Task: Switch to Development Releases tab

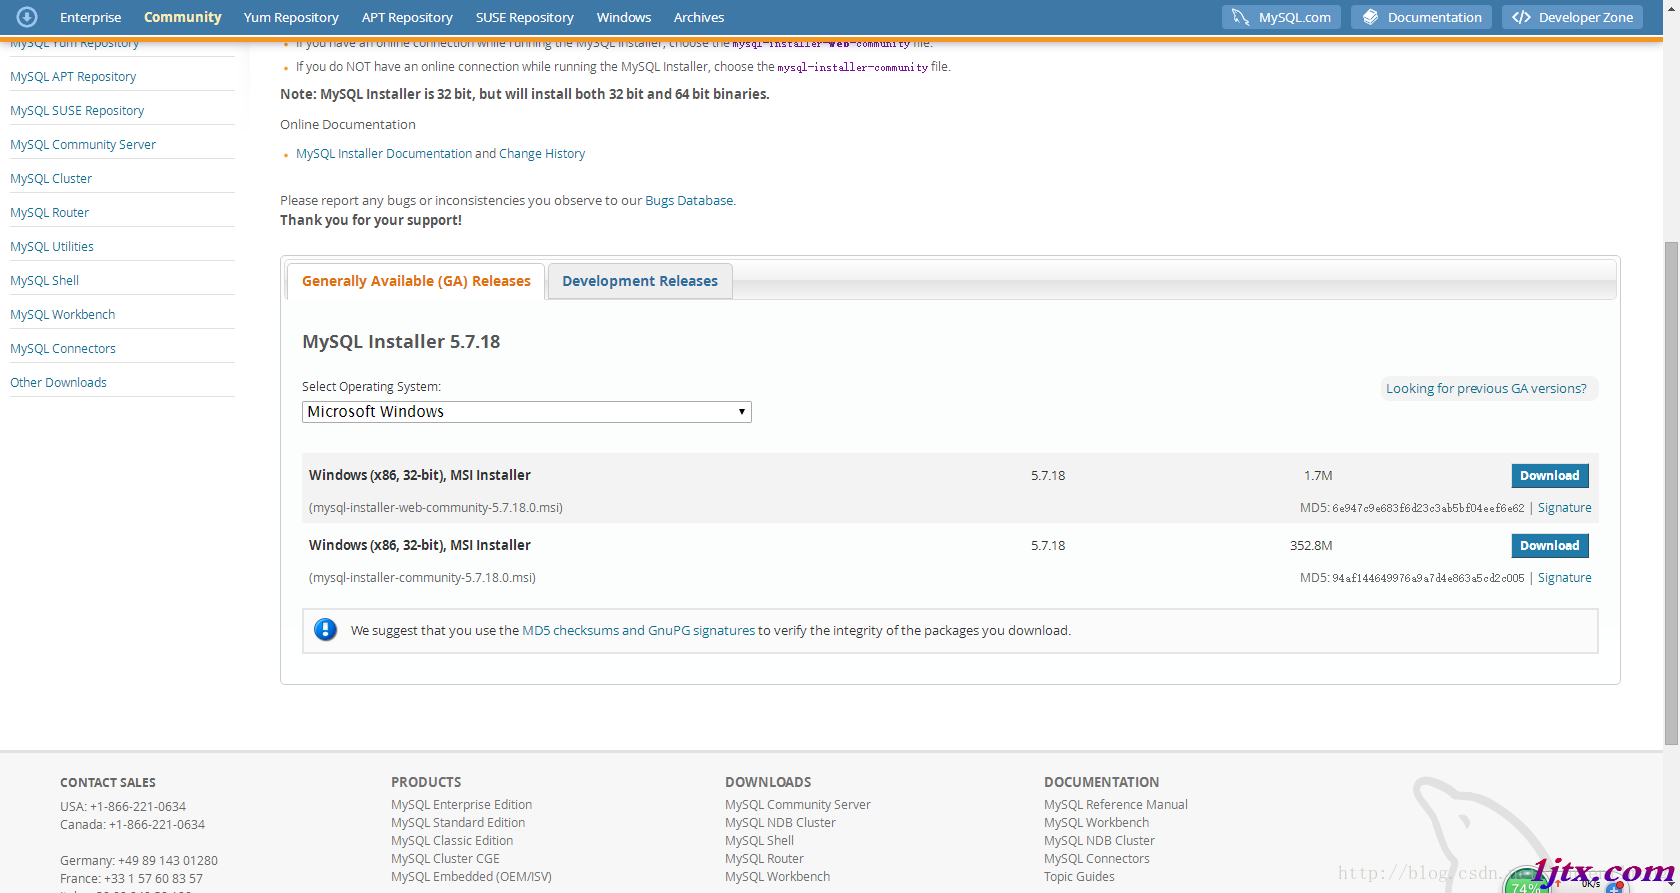Action: click(640, 281)
